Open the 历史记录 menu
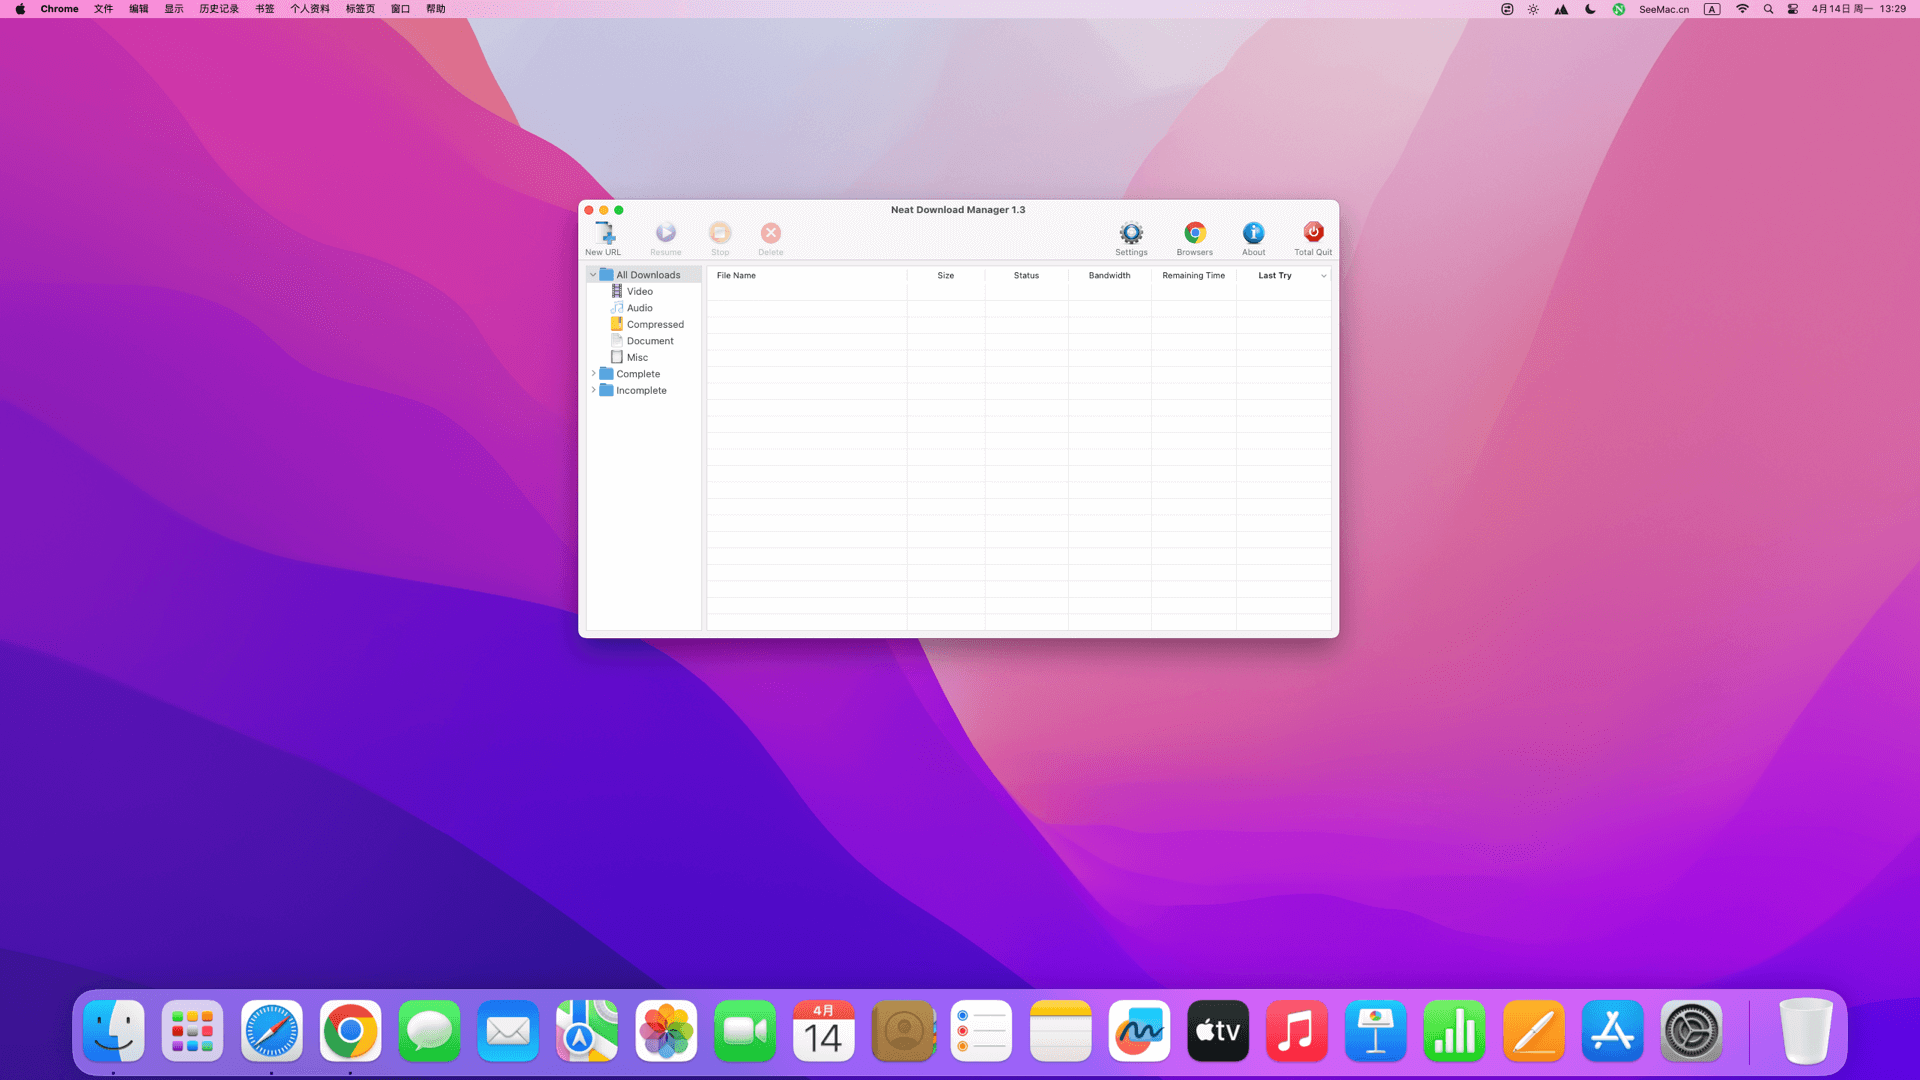Viewport: 1920px width, 1080px height. tap(219, 9)
